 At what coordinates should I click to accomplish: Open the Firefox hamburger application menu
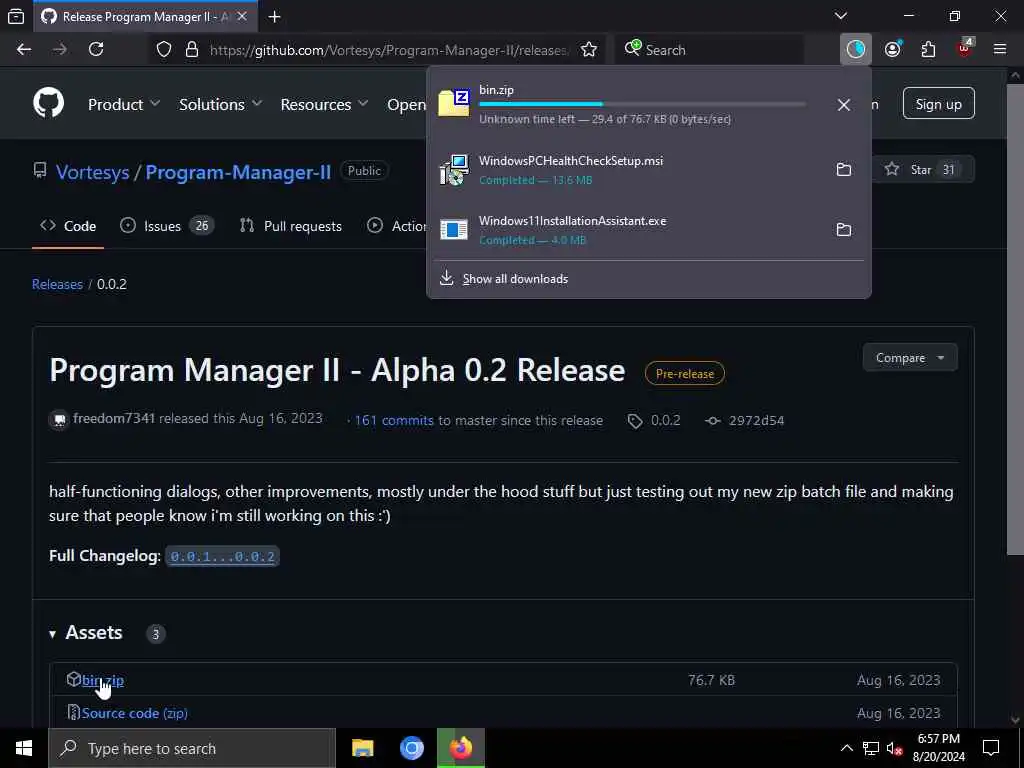tap(1000, 49)
